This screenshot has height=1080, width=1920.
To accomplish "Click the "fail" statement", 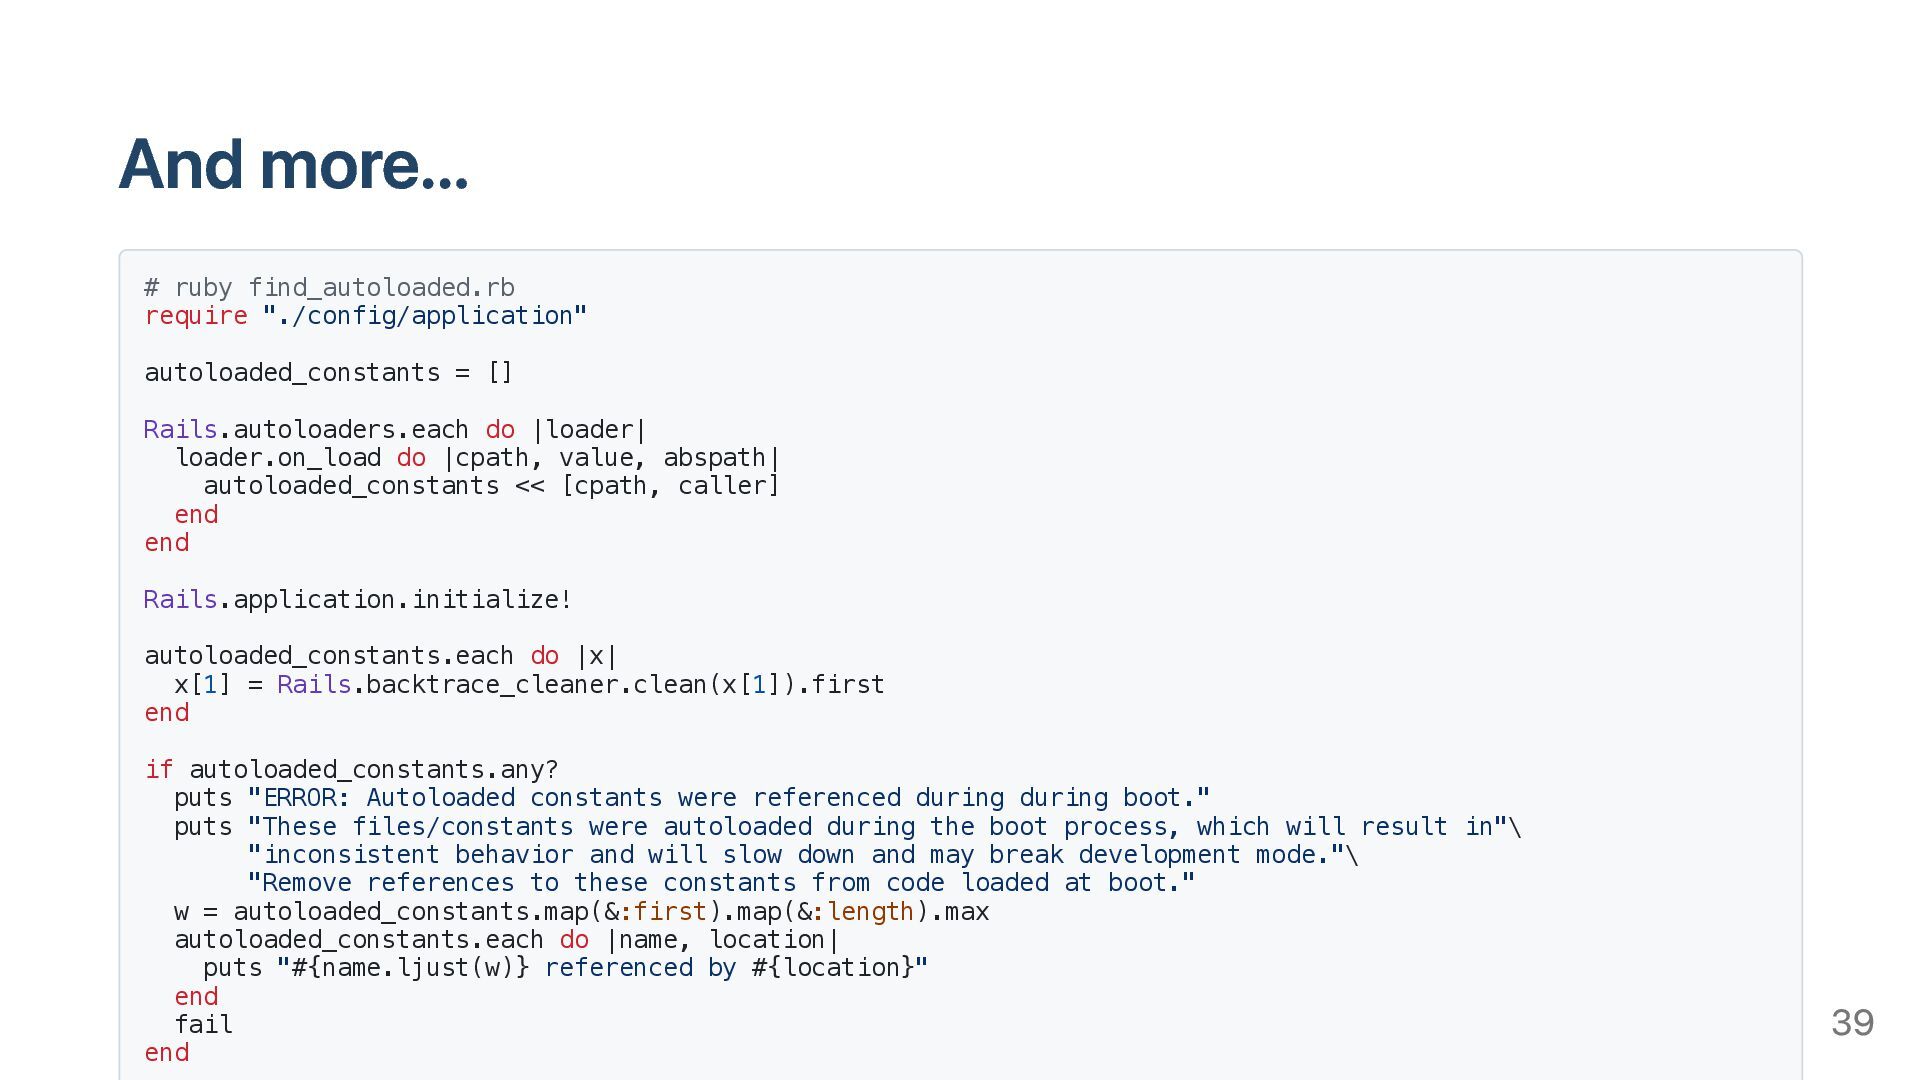I will coord(203,1025).
